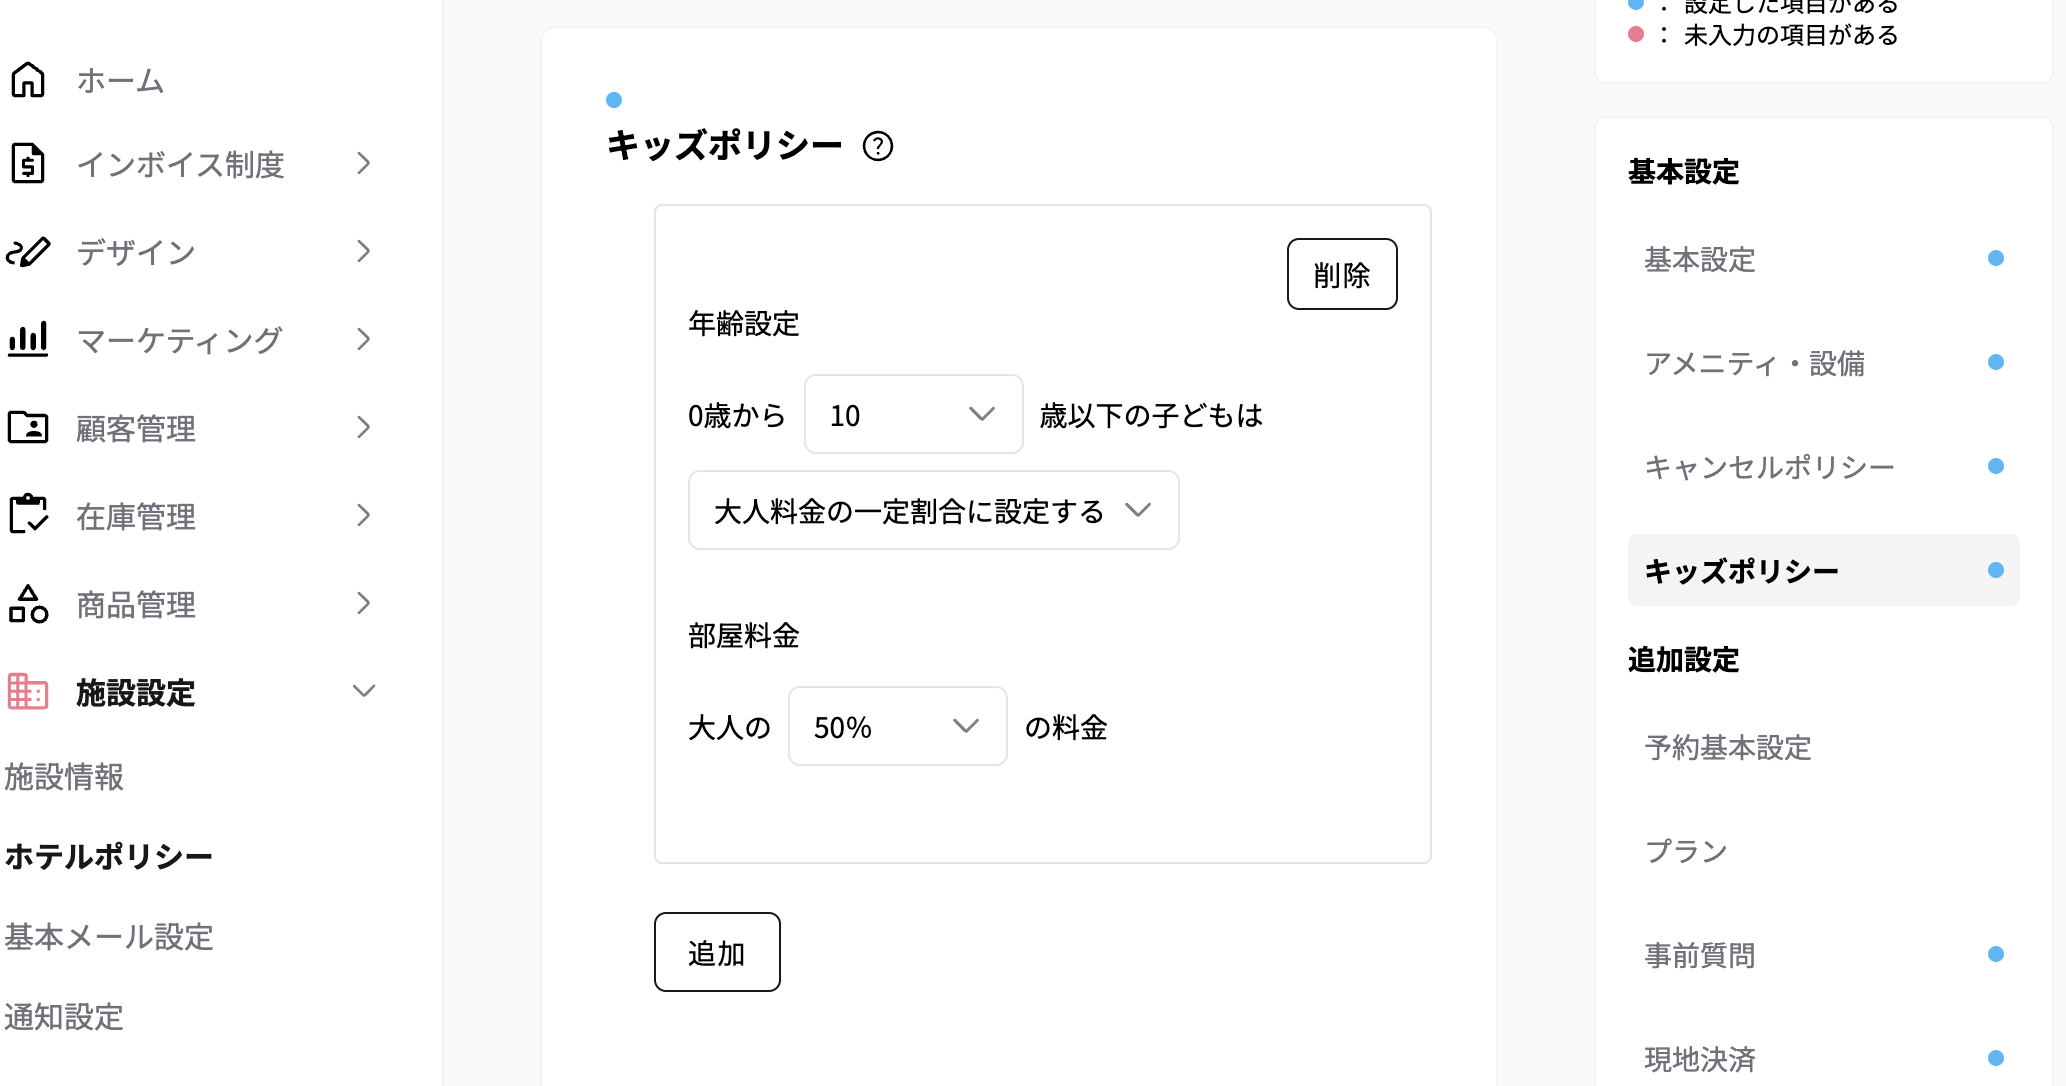Screen dimensions: 2066x1086
Task: Open the 50% room rate dropdown
Action: click(x=896, y=727)
